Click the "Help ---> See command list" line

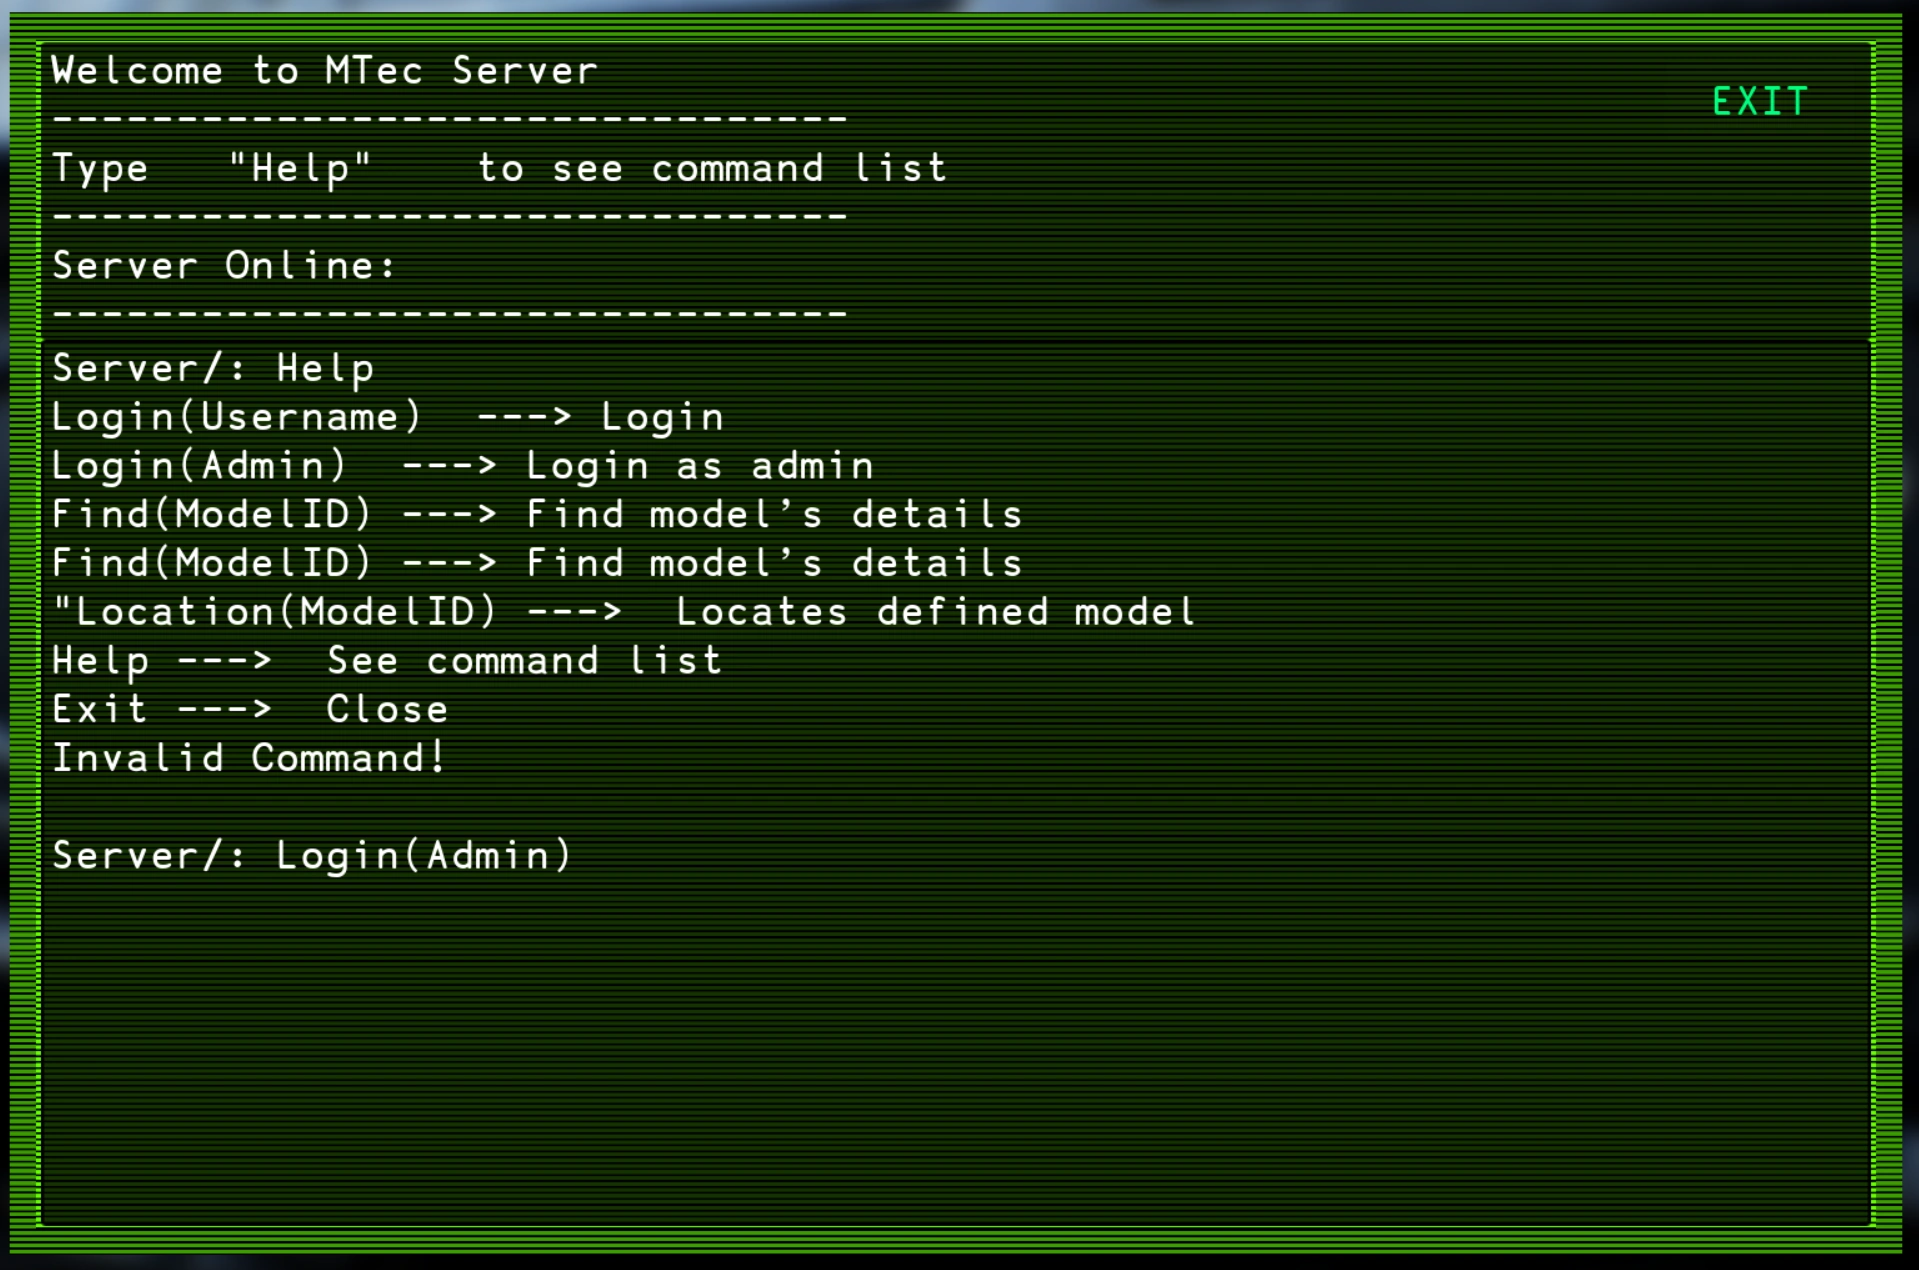pyautogui.click(x=386, y=661)
